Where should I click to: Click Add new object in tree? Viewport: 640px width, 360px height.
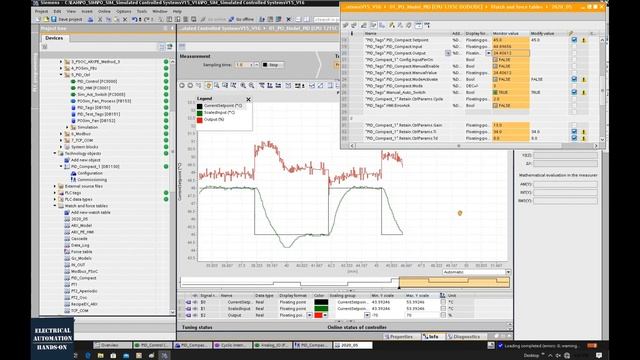[85, 160]
